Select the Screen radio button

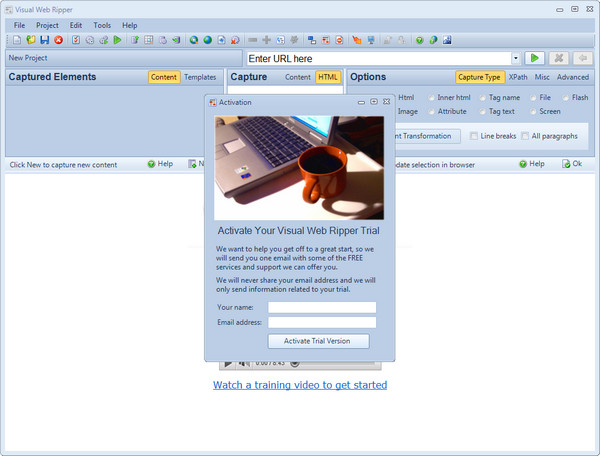coord(533,112)
